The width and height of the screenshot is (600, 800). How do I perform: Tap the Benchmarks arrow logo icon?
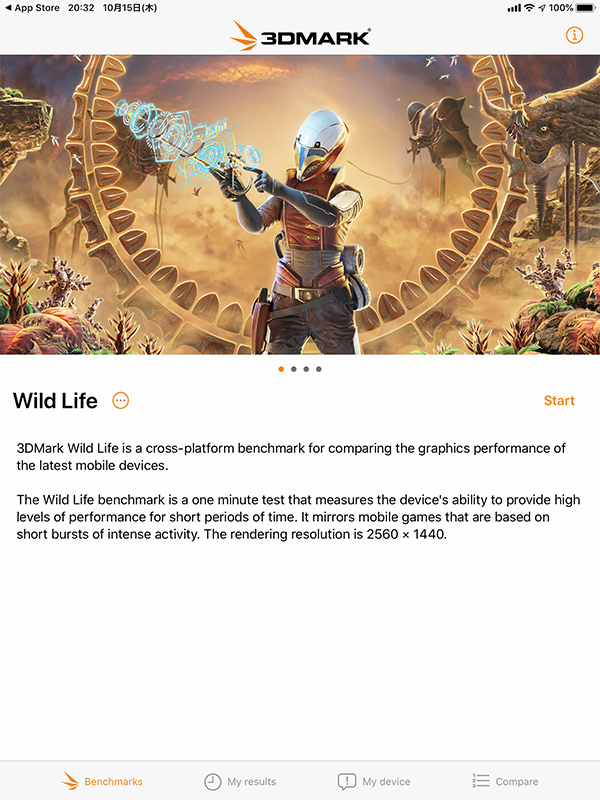pos(70,781)
